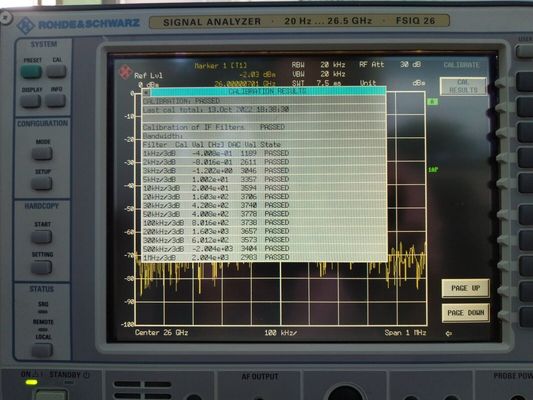Image resolution: width=533 pixels, height=400 pixels.
Task: Toggle the ON/STANDBY power switch
Action: click(x=51, y=395)
